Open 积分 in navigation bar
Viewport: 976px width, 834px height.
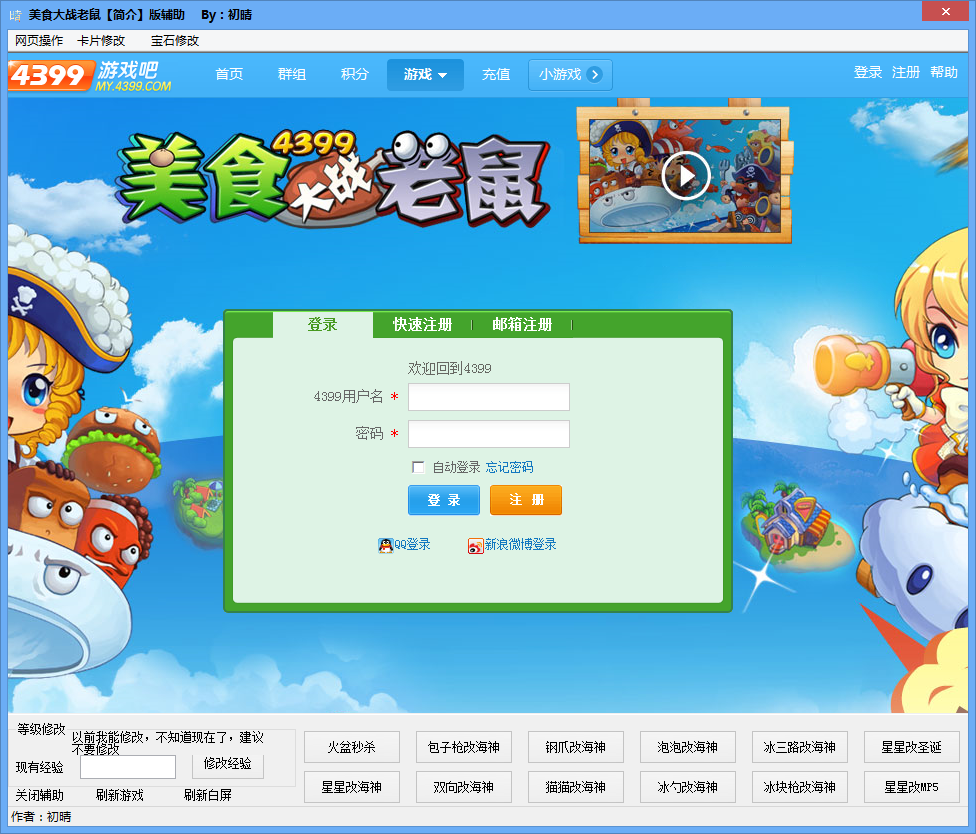click(355, 74)
